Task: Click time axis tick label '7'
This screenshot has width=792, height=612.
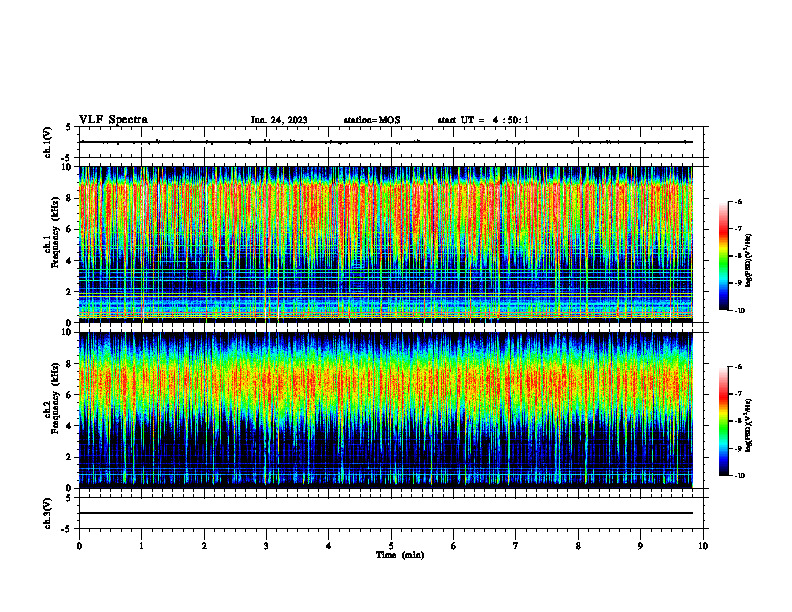Action: [516, 546]
